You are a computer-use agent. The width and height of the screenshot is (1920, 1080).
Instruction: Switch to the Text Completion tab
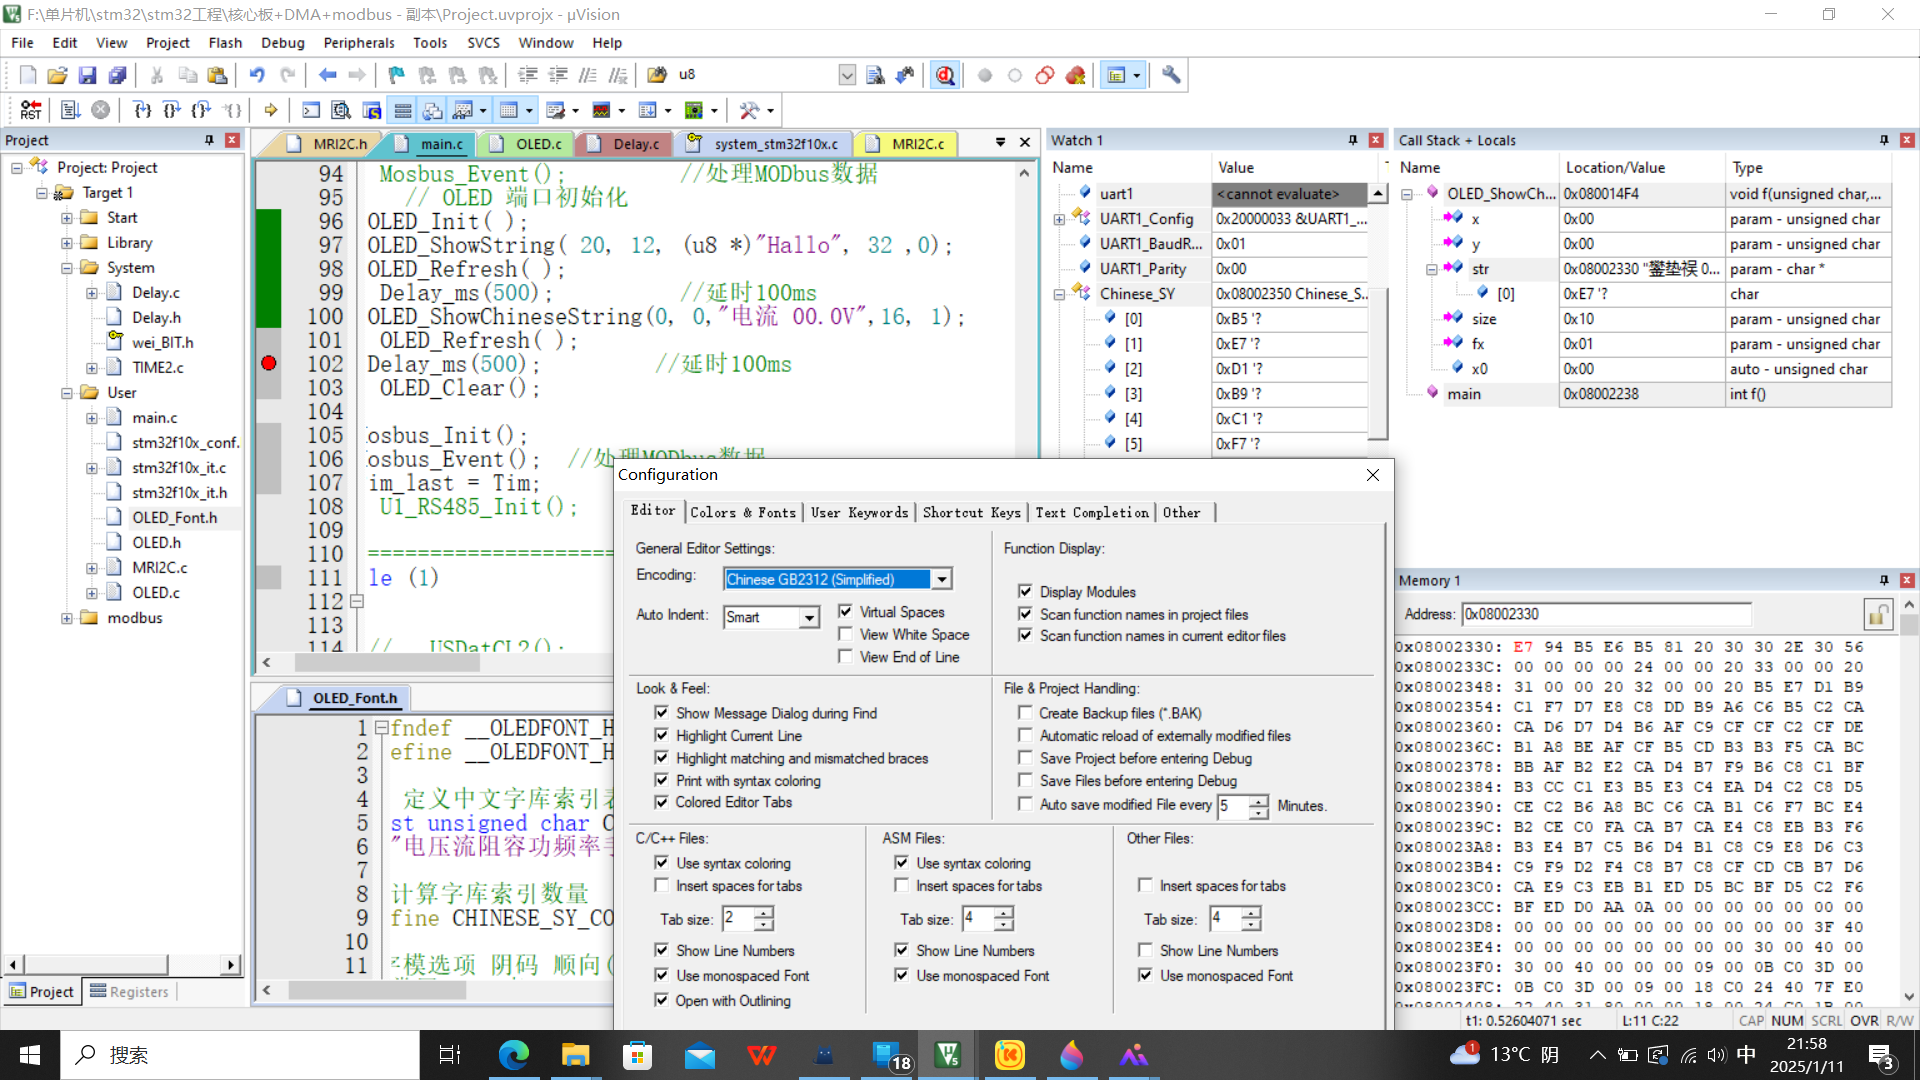pyautogui.click(x=1092, y=512)
